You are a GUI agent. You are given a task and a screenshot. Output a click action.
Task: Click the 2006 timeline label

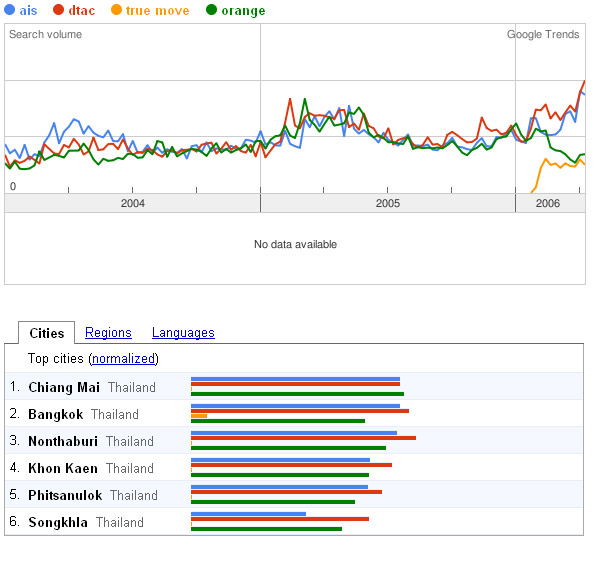(548, 203)
